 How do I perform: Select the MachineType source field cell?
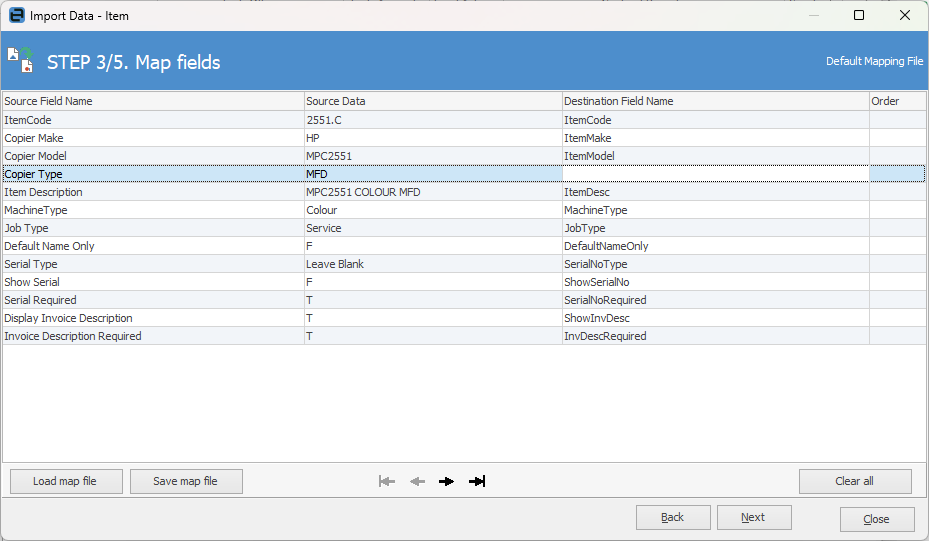click(153, 210)
